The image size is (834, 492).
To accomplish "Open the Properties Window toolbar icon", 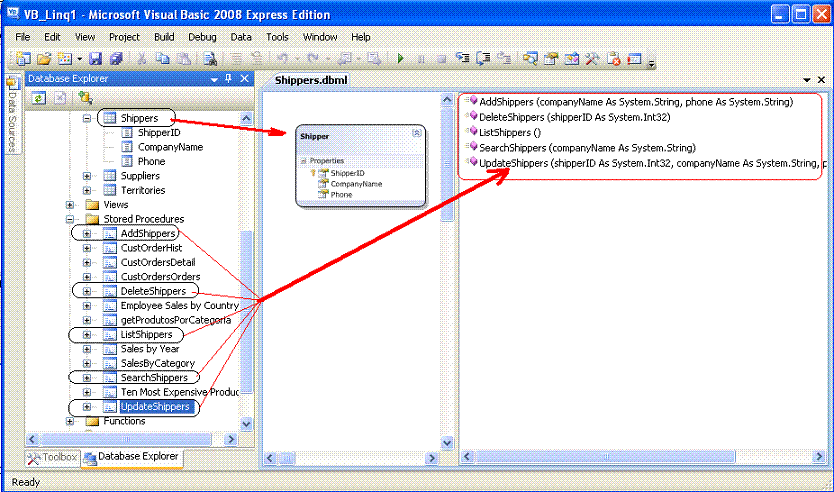I will click(x=551, y=59).
